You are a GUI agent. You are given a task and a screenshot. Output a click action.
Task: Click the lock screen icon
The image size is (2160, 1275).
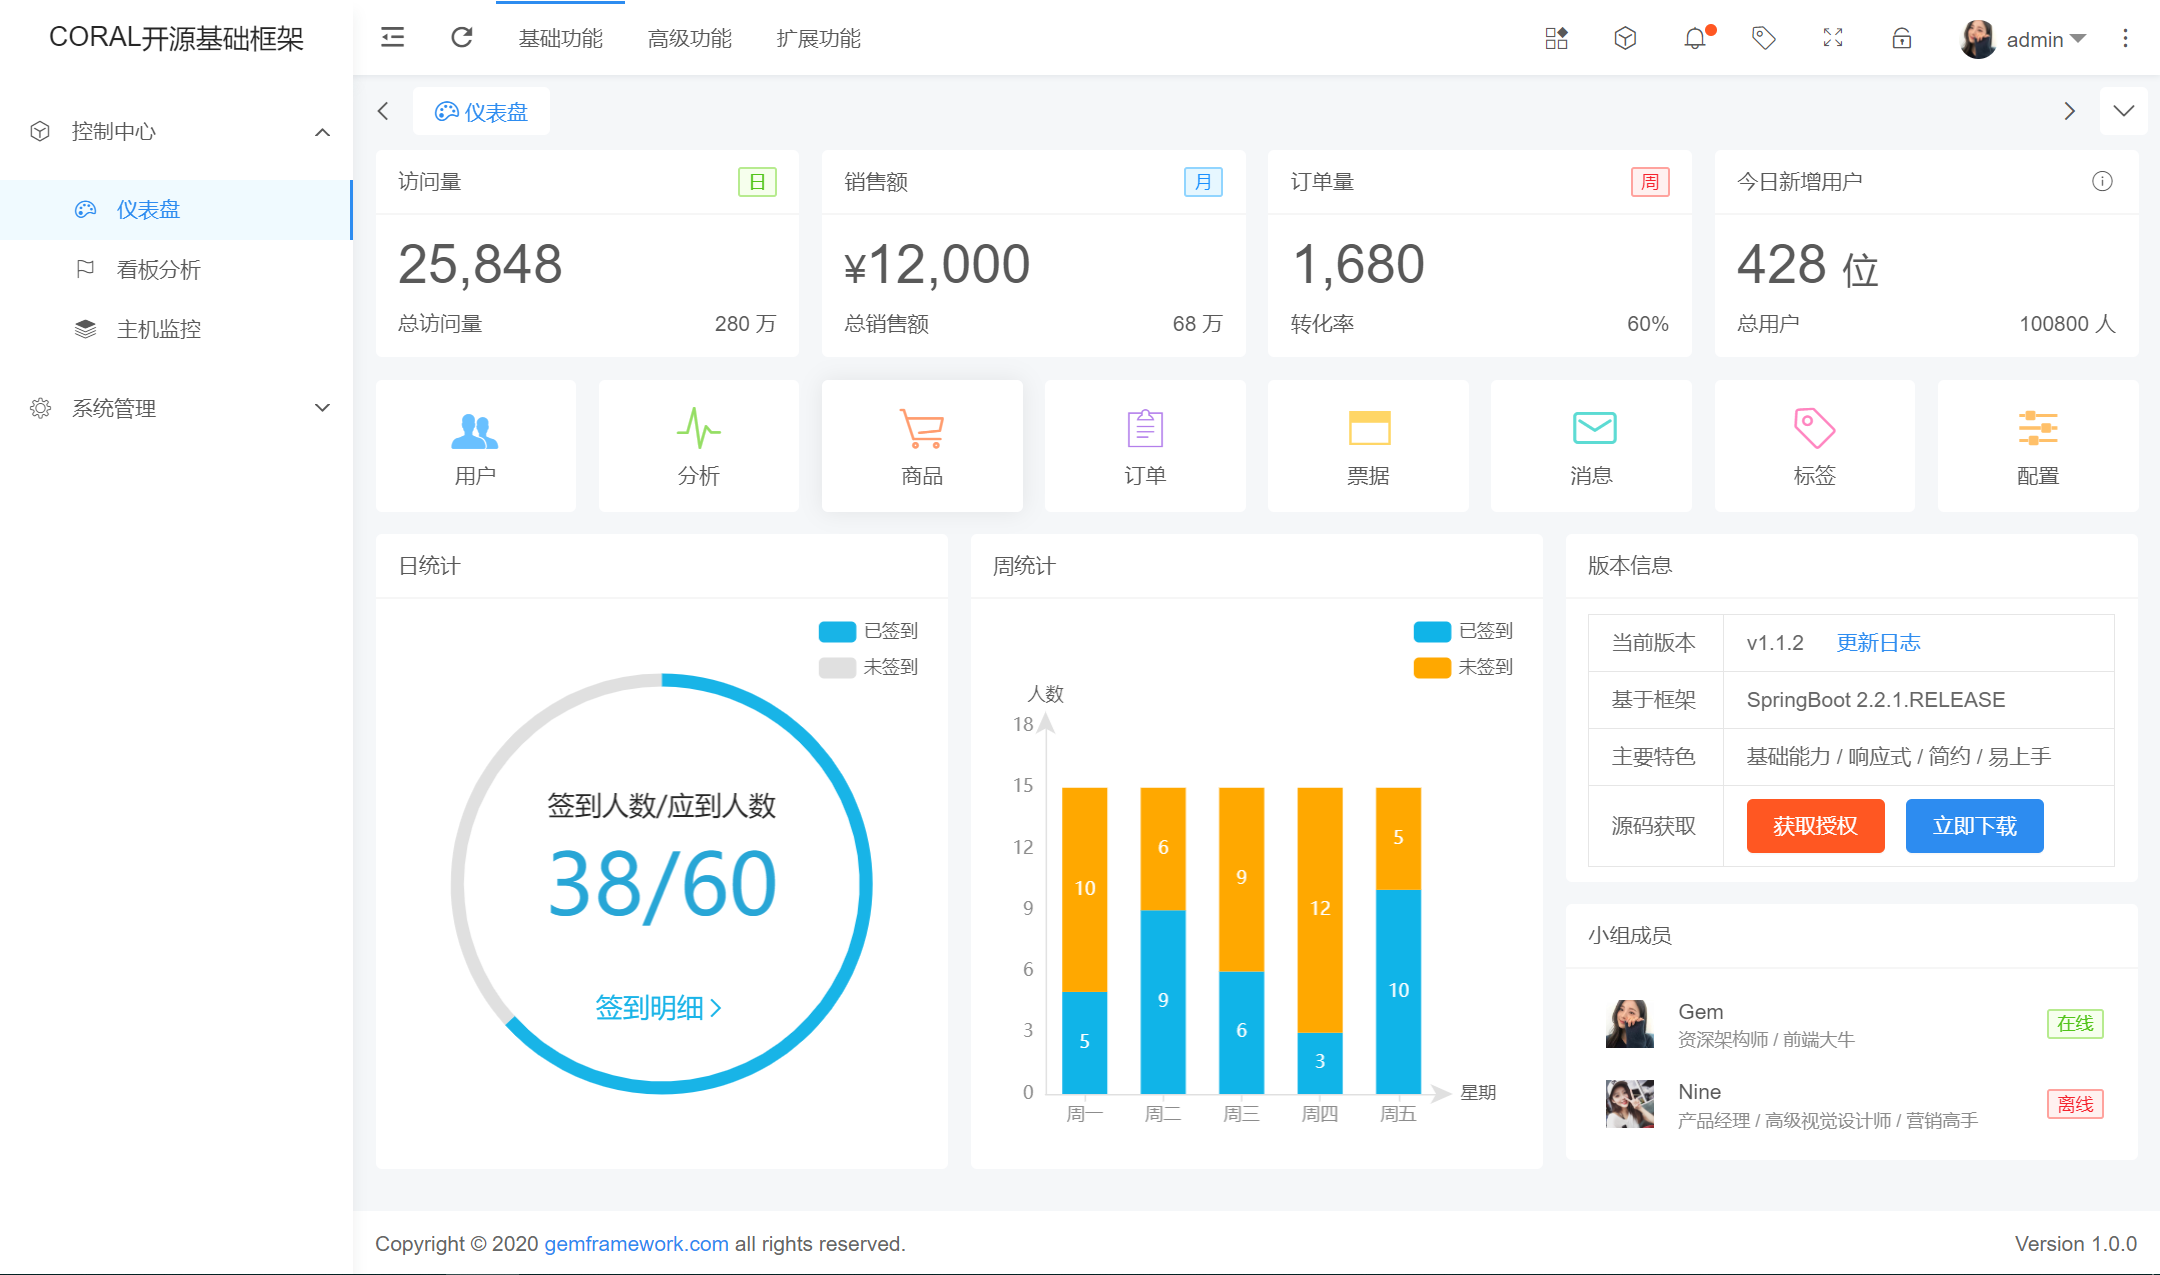pyautogui.click(x=1902, y=38)
